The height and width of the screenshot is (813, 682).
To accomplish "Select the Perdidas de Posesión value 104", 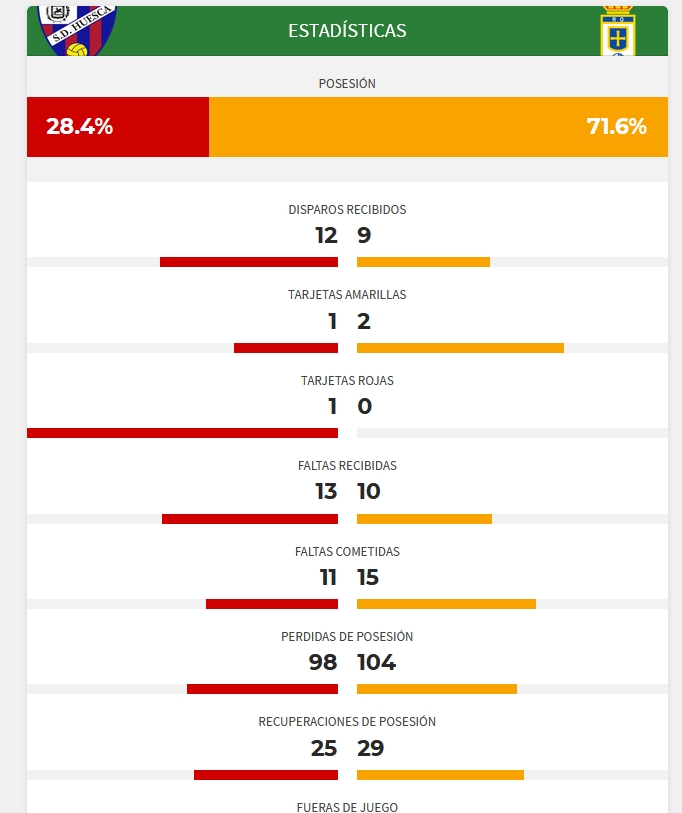I will (x=377, y=662).
